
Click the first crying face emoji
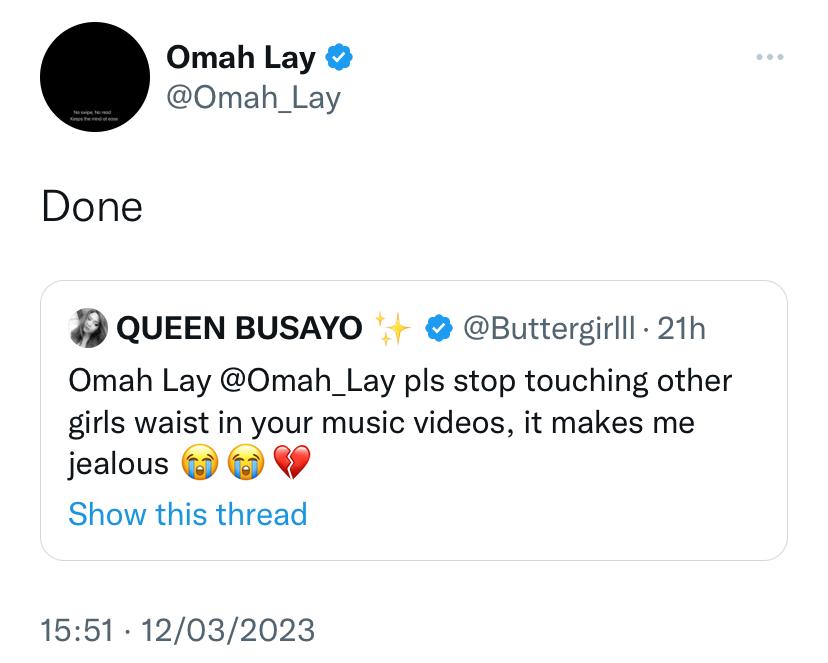[200, 462]
